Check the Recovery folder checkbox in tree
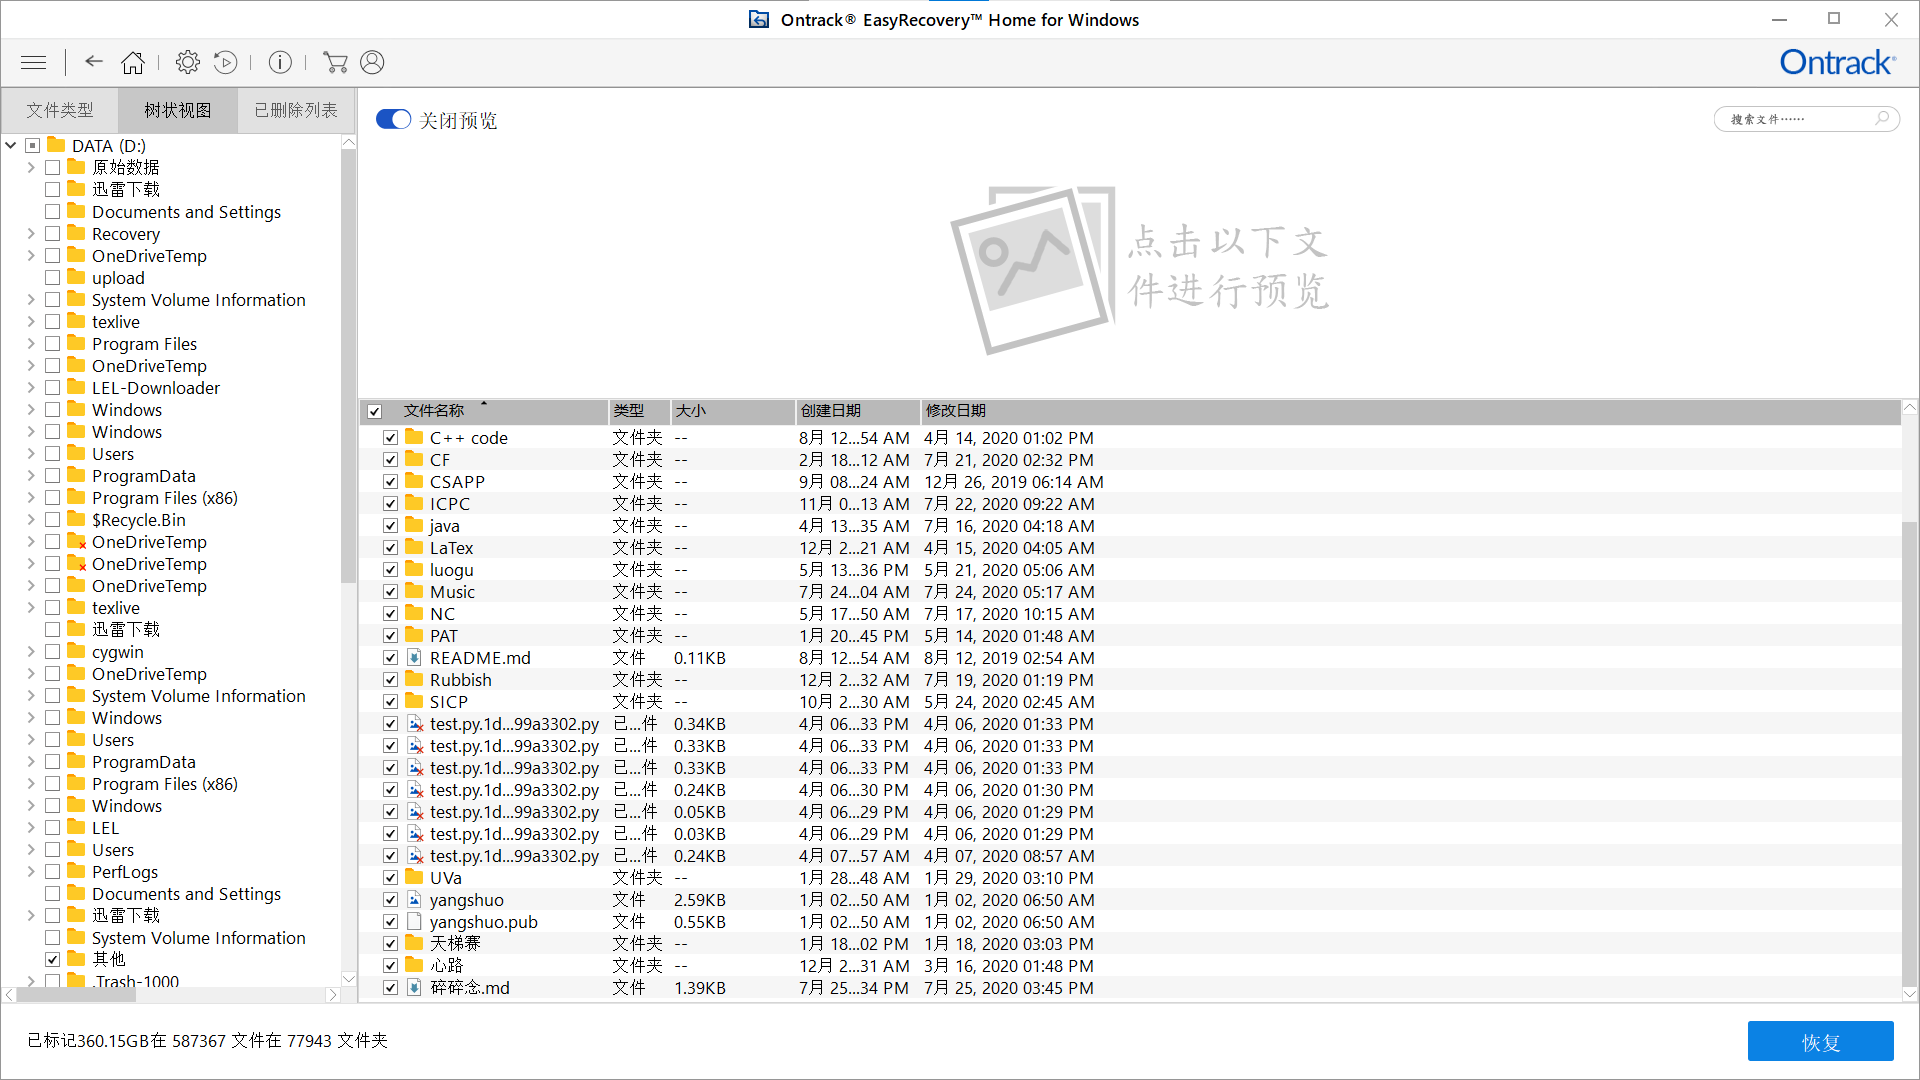Image resolution: width=1920 pixels, height=1080 pixels. click(x=53, y=234)
